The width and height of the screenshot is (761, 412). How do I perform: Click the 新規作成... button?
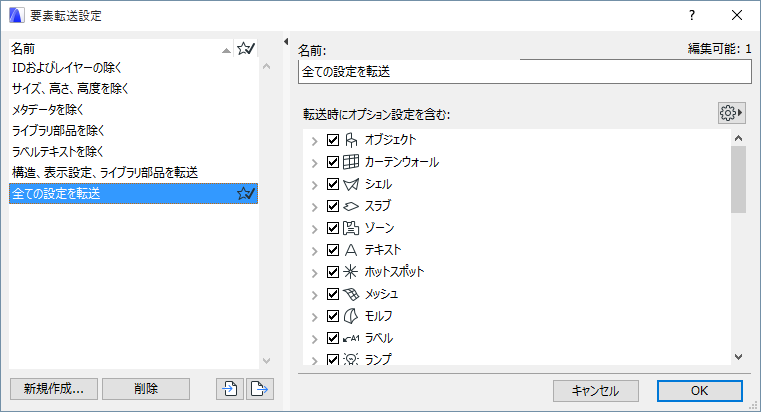click(54, 389)
